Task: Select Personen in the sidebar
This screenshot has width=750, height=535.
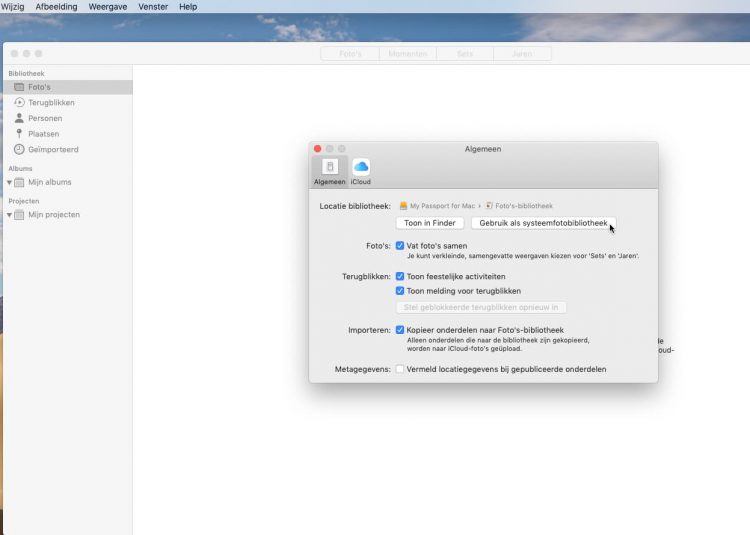Action: pyautogui.click(x=45, y=118)
